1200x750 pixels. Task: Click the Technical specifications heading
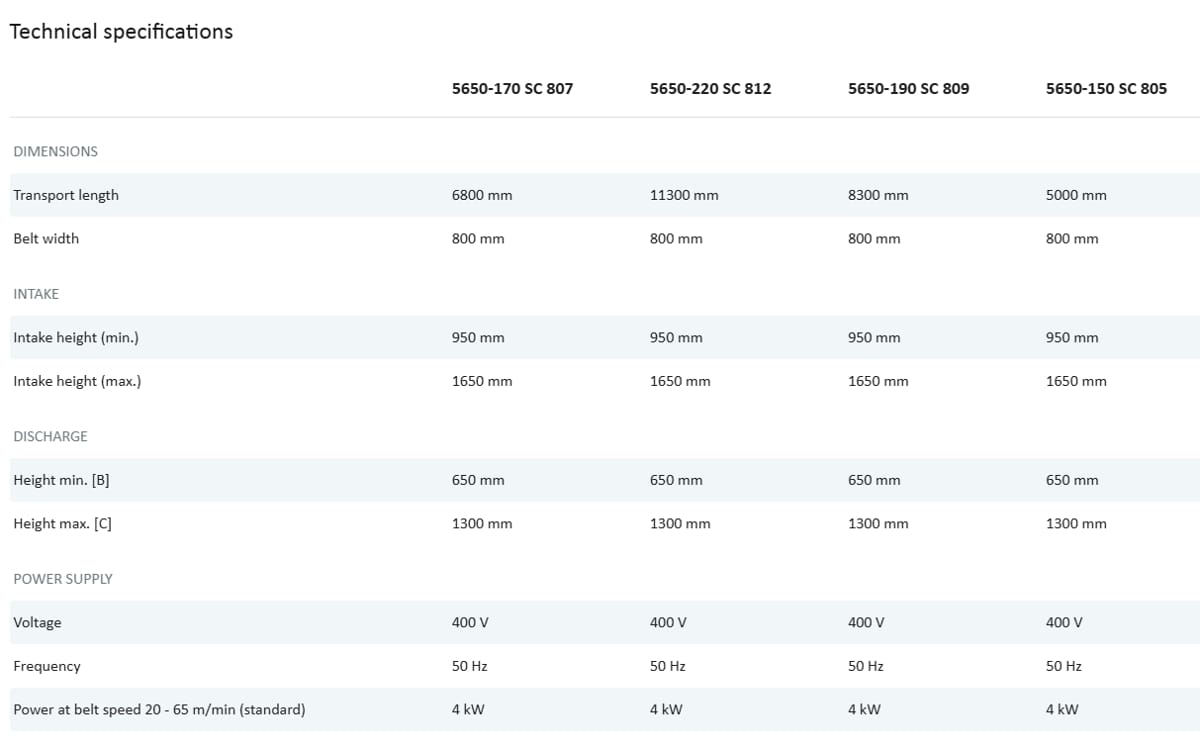[121, 32]
